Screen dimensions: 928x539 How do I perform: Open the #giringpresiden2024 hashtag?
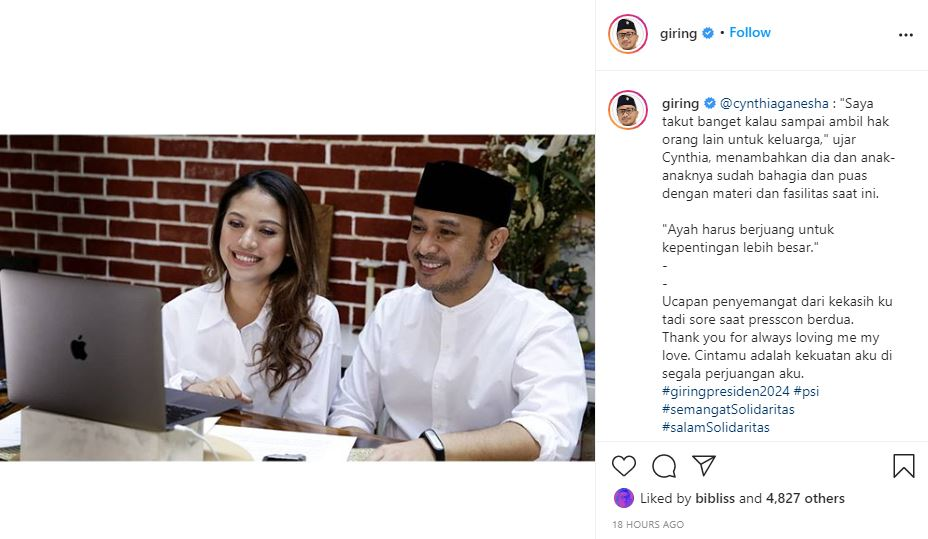click(x=726, y=391)
